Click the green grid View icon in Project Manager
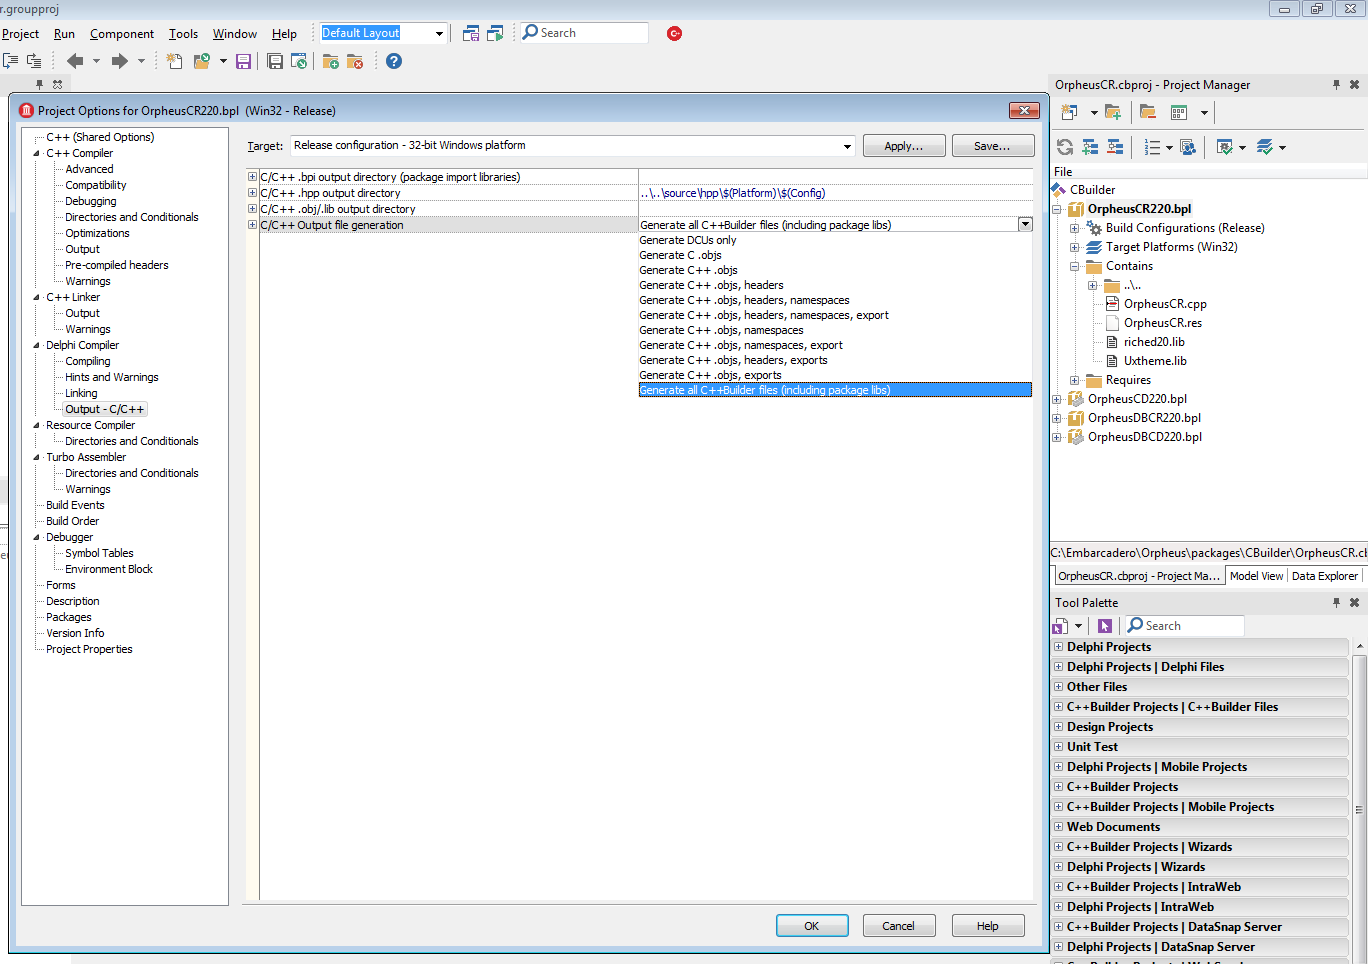The image size is (1368, 964). pos(1179,112)
